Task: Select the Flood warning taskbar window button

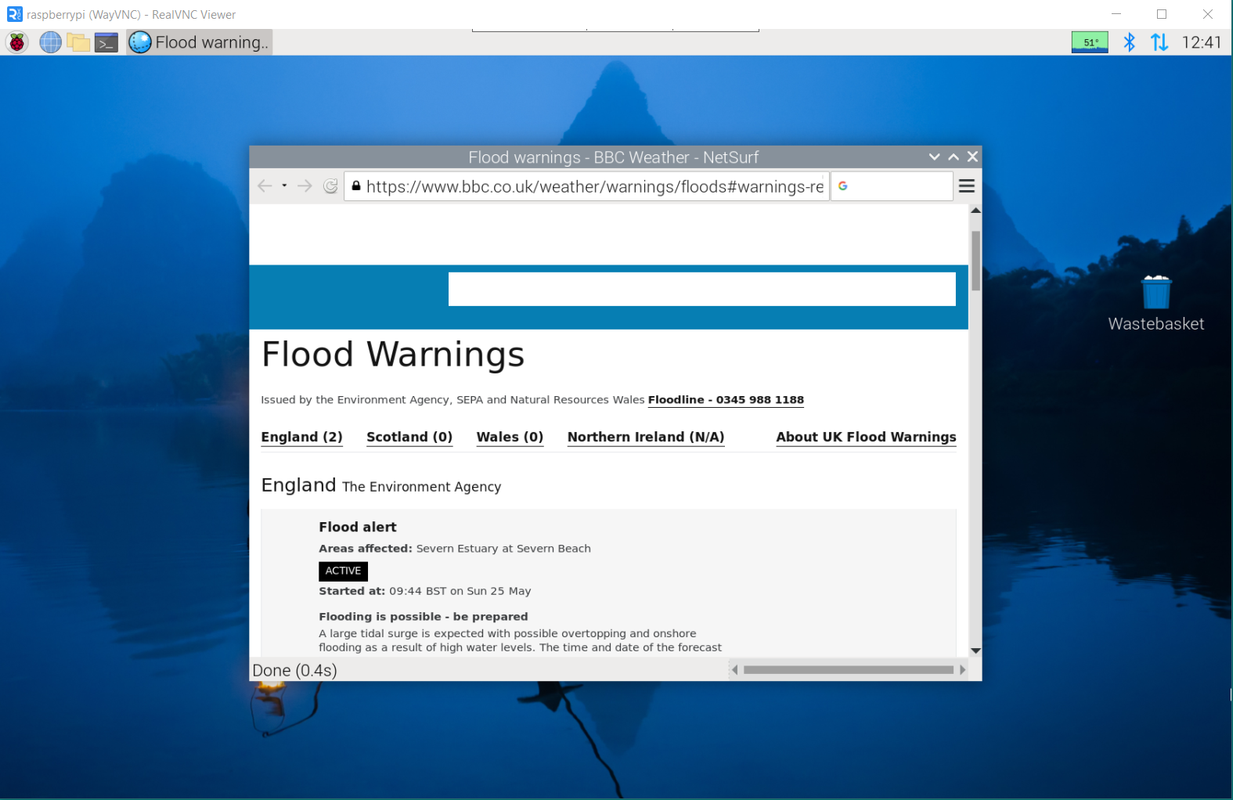Action: point(199,42)
